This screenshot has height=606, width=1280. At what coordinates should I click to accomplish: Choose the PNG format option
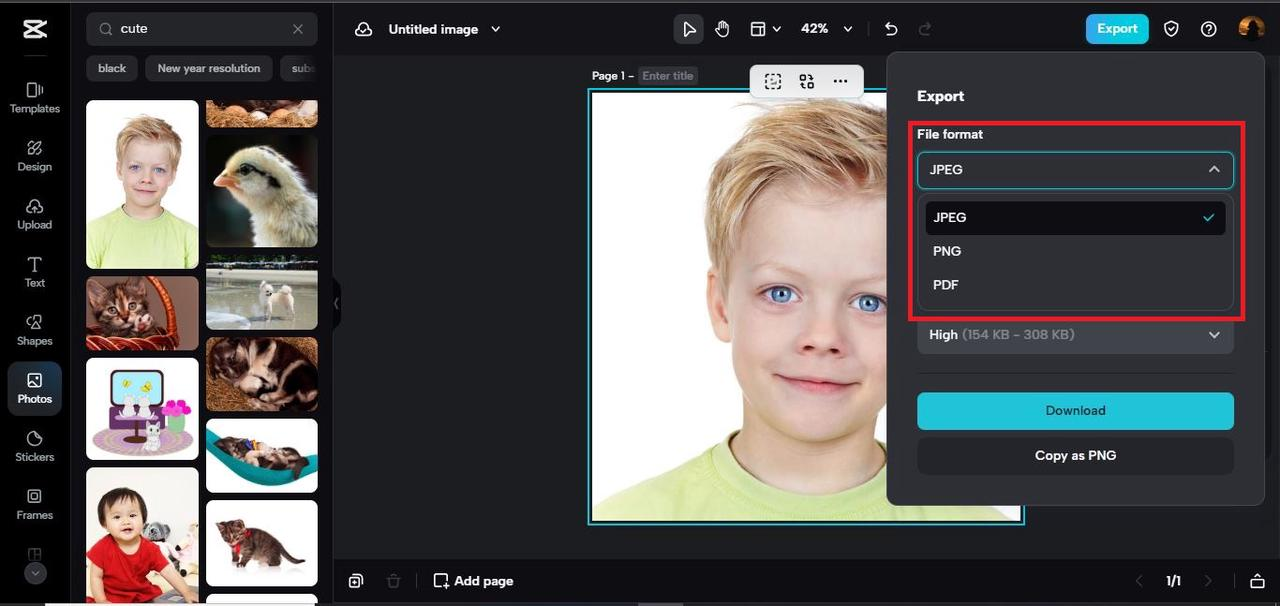coord(1075,251)
